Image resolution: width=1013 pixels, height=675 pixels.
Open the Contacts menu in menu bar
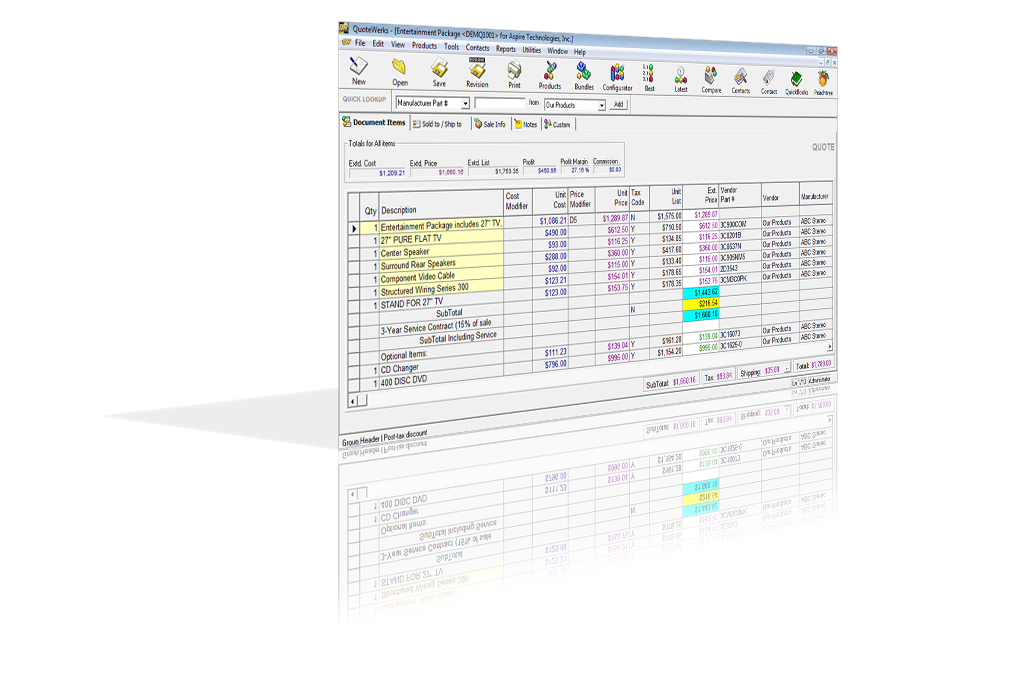coord(477,48)
